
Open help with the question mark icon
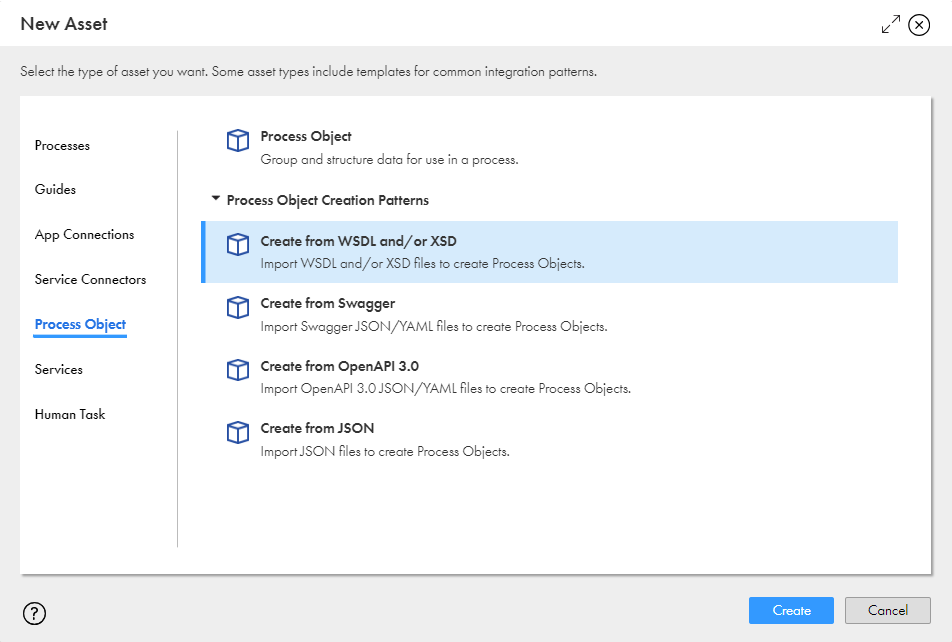[x=34, y=613]
